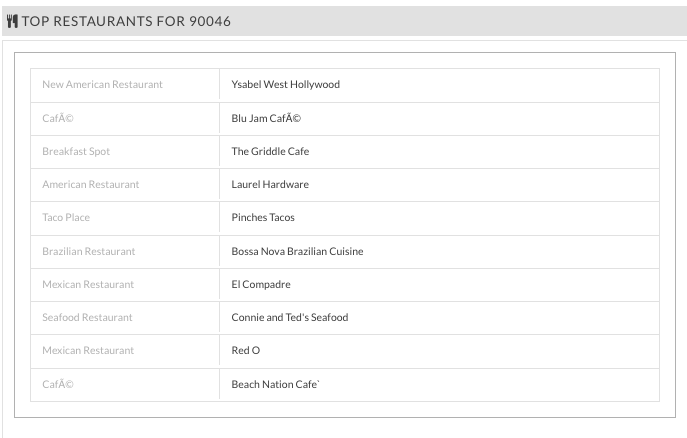
Task: Click Mexican Restaurant label beside Red O
Action: [88, 350]
